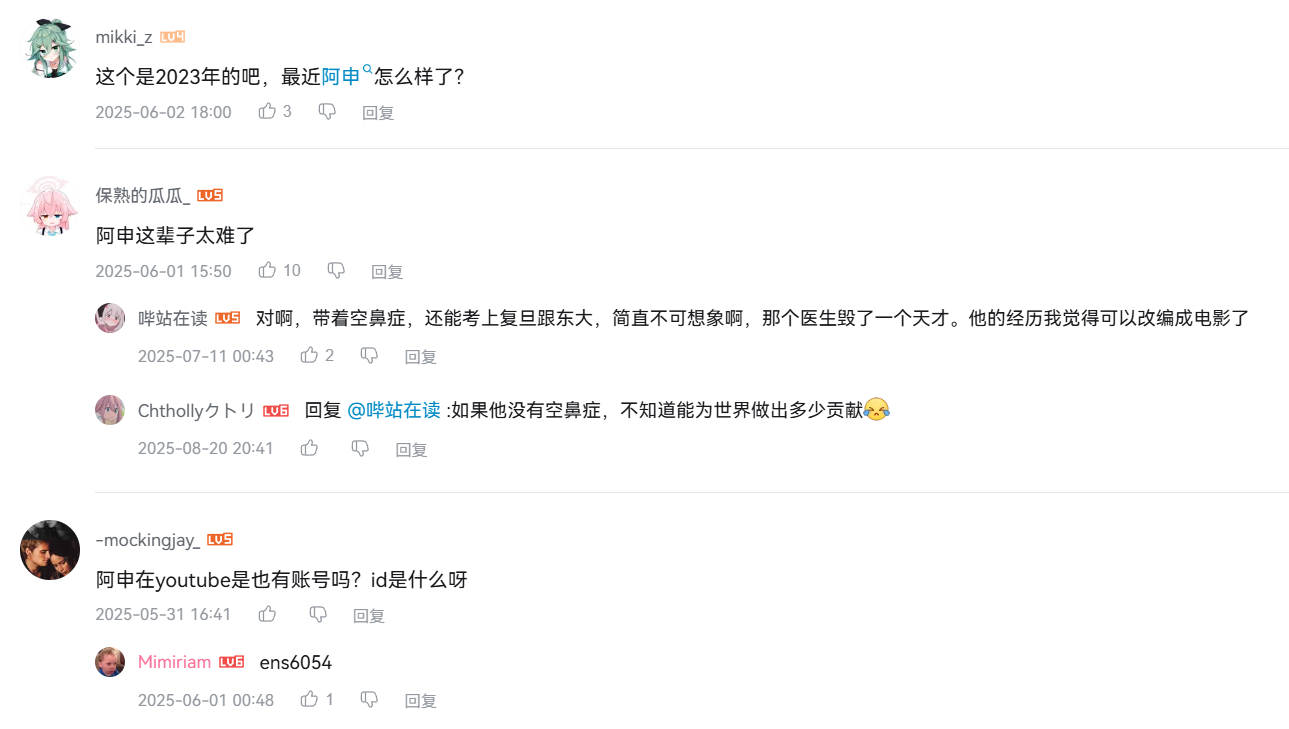Like -mockingjay_'s comment

pyautogui.click(x=267, y=615)
